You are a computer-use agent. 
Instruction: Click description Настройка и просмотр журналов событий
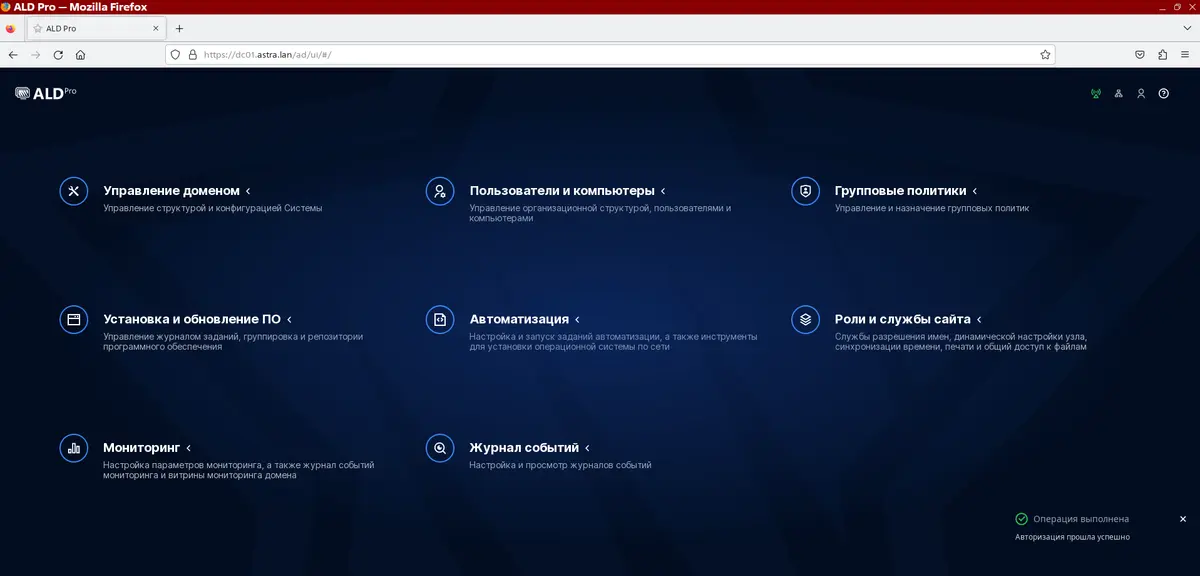[x=560, y=465]
